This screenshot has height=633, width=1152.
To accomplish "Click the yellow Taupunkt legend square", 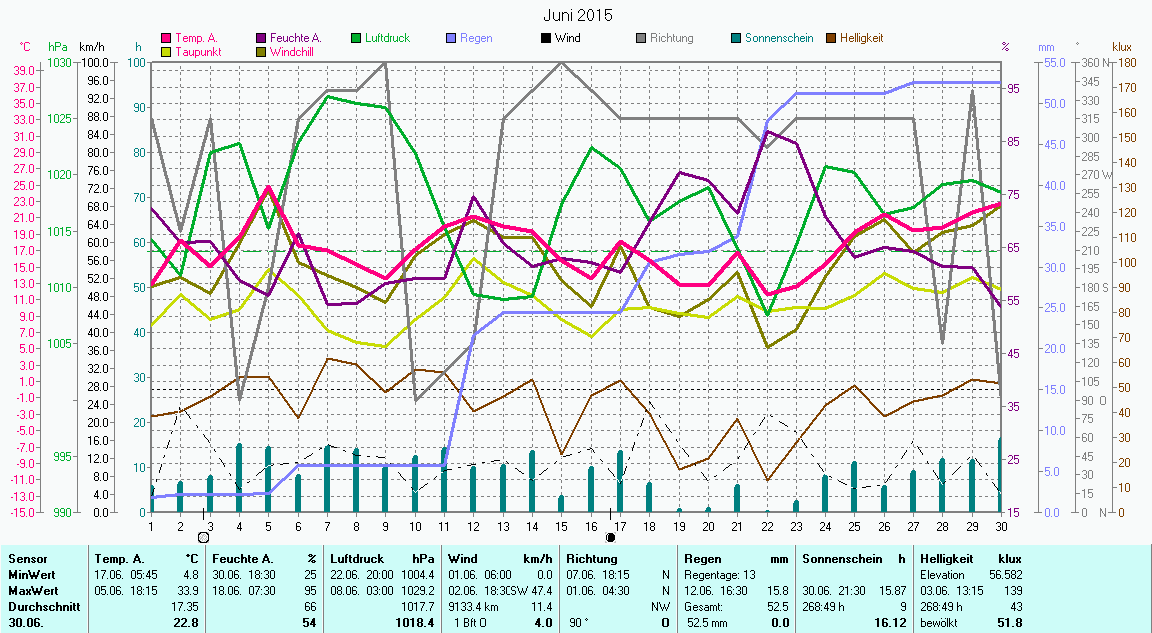I will click(166, 52).
